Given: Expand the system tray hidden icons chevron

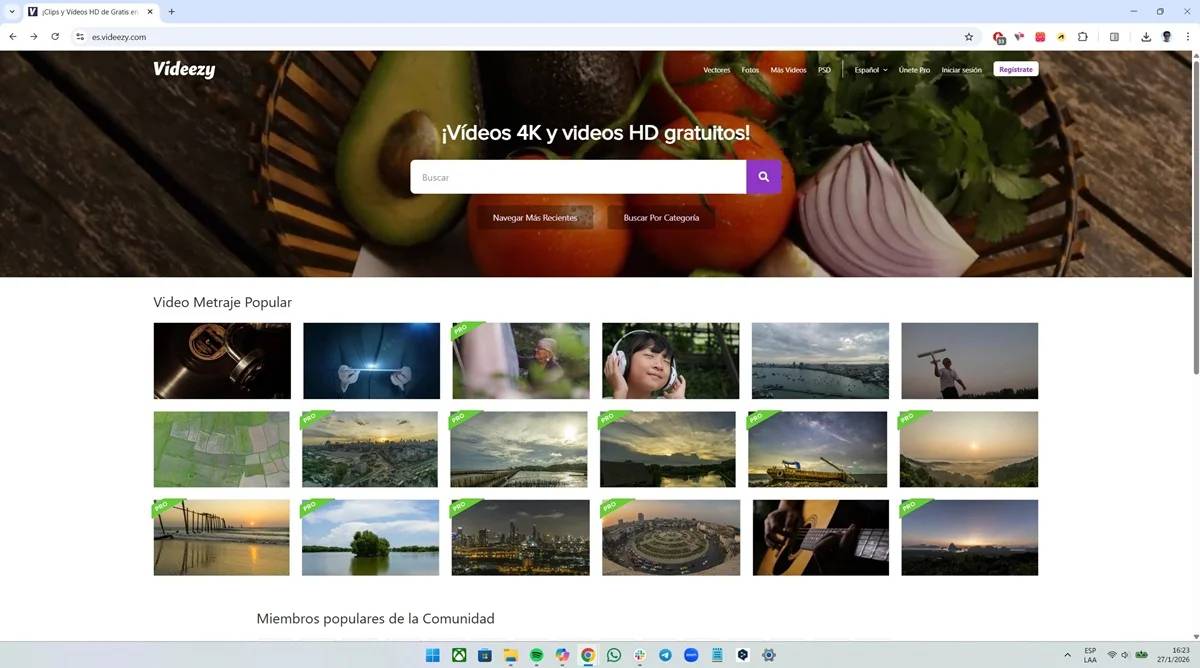Looking at the screenshot, I should 1068,655.
